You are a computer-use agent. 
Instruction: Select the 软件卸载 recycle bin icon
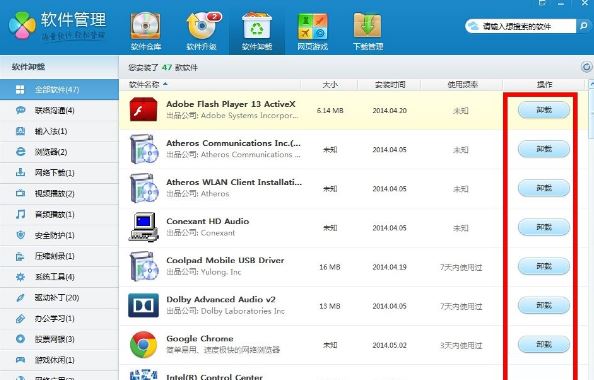257,26
